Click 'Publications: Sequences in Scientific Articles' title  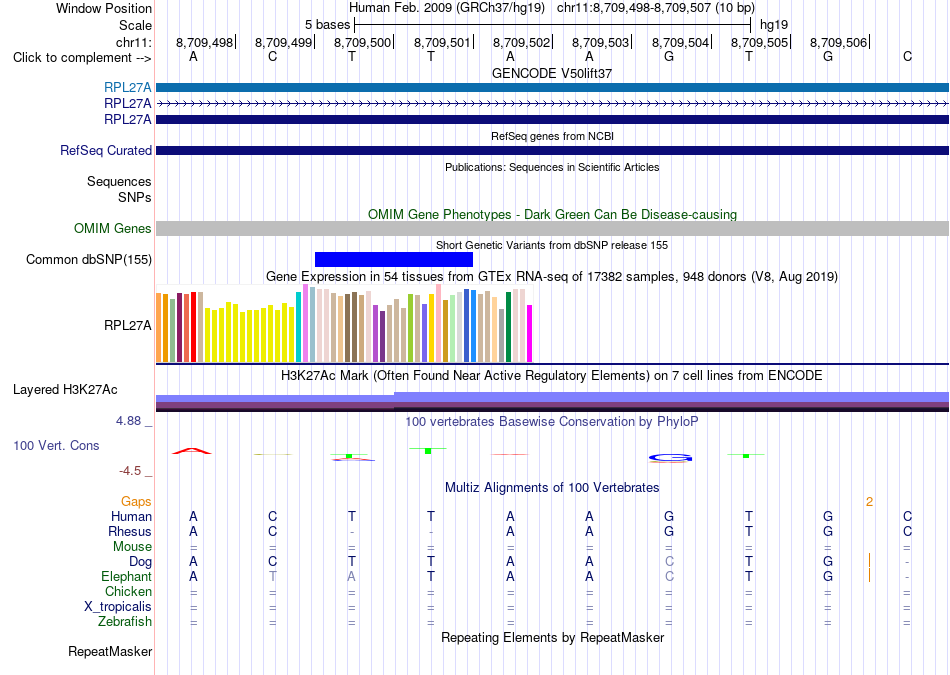coord(552,167)
